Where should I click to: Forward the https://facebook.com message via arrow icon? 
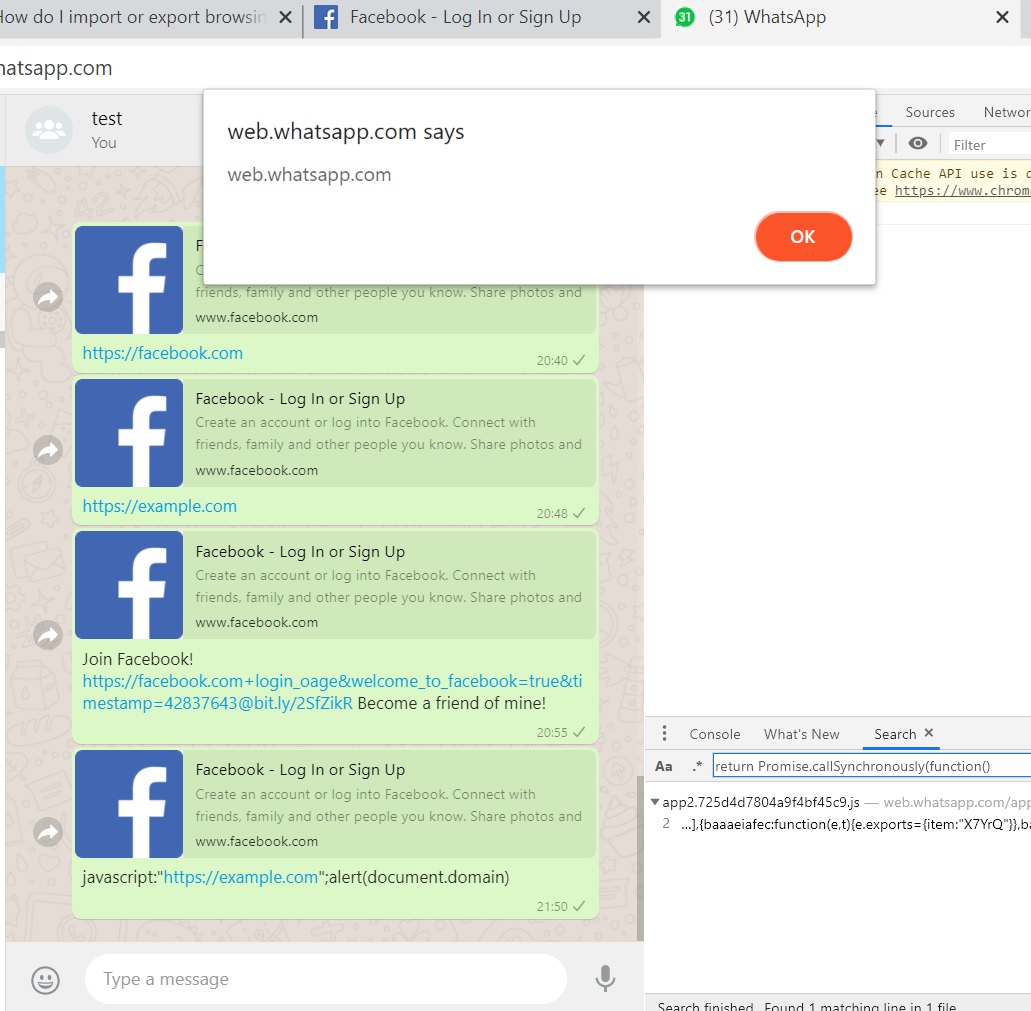[48, 297]
